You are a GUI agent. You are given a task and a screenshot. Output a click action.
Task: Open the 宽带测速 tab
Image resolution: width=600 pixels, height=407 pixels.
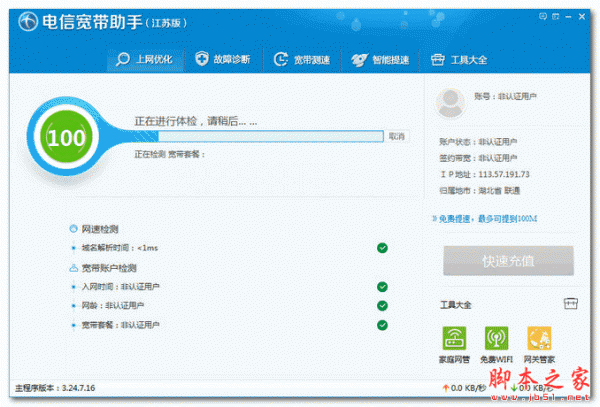(300, 60)
